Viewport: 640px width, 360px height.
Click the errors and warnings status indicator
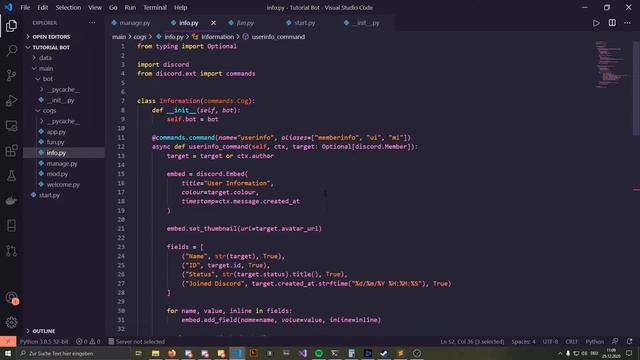pos(88,341)
